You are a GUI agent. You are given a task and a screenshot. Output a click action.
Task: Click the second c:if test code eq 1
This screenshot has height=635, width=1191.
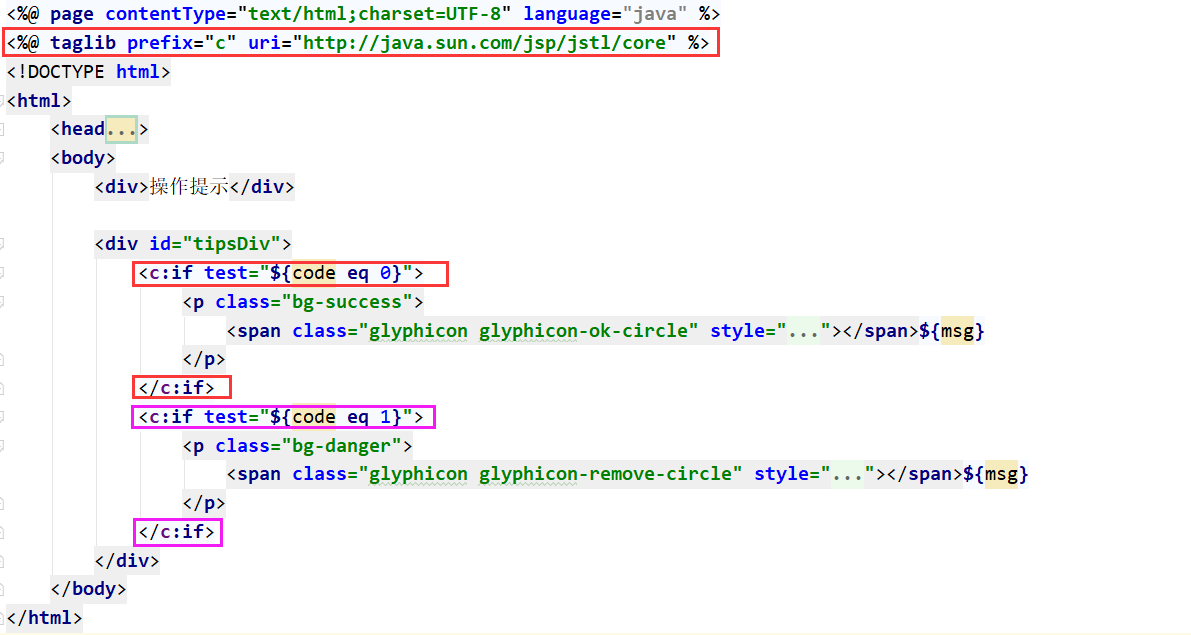(x=285, y=417)
